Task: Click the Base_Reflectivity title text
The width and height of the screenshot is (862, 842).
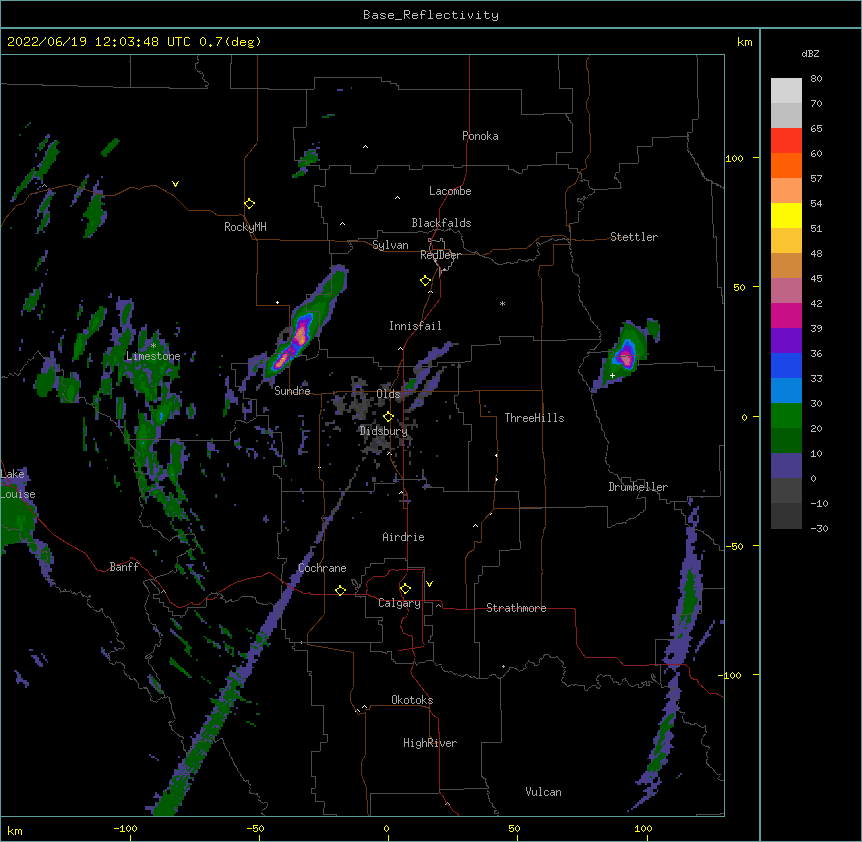Action: coord(430,15)
